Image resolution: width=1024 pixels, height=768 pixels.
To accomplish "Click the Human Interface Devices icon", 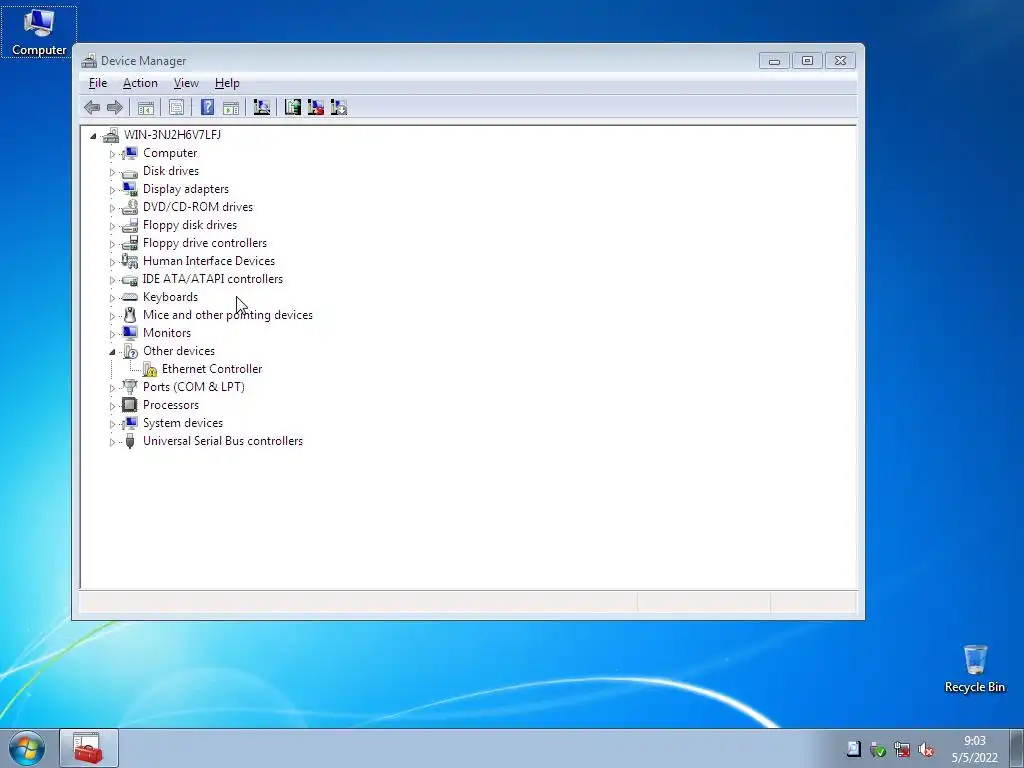I will click(x=130, y=261).
